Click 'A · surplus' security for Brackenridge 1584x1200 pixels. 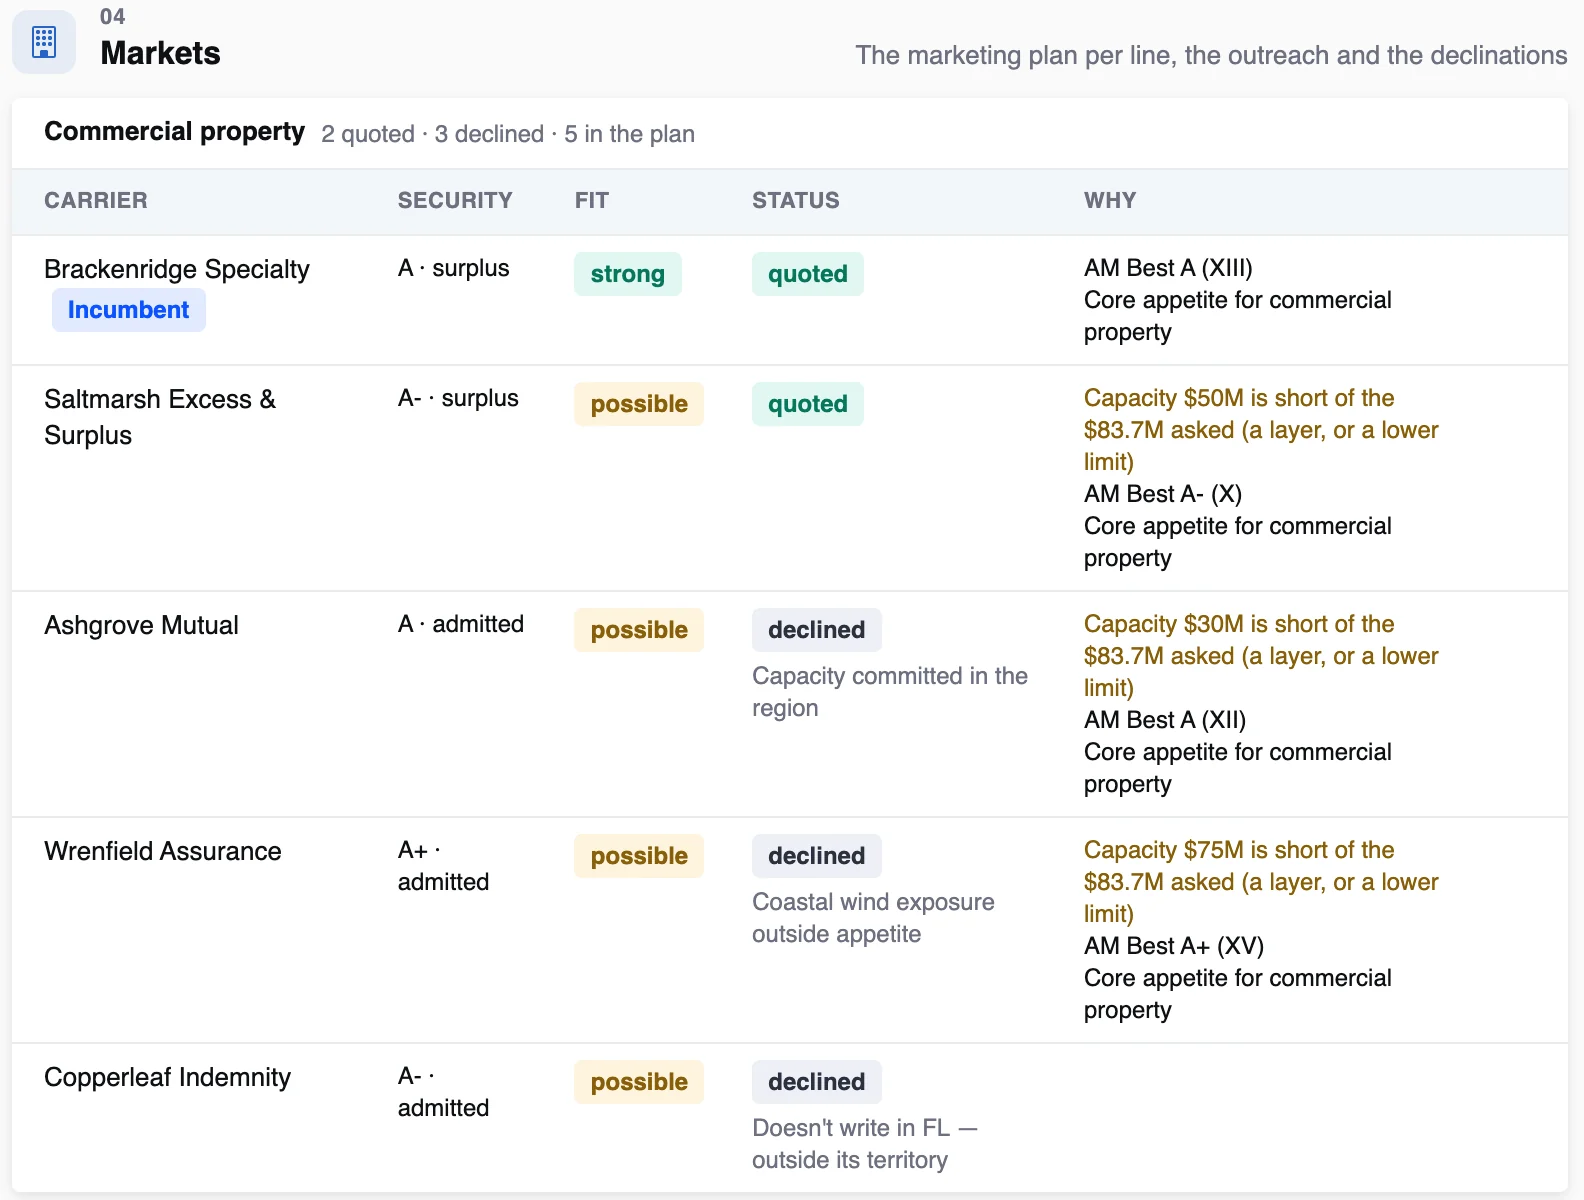[454, 268]
